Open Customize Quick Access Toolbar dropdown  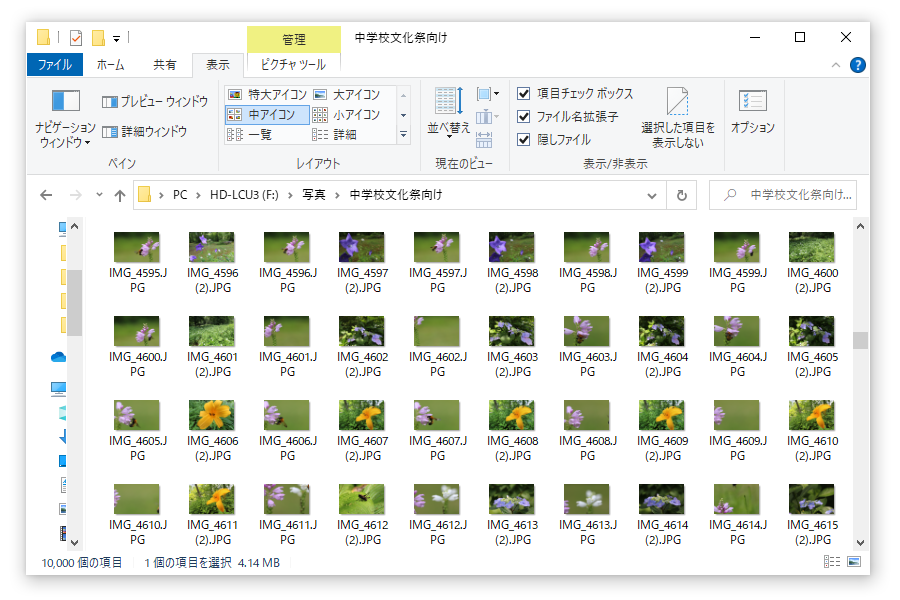point(117,38)
